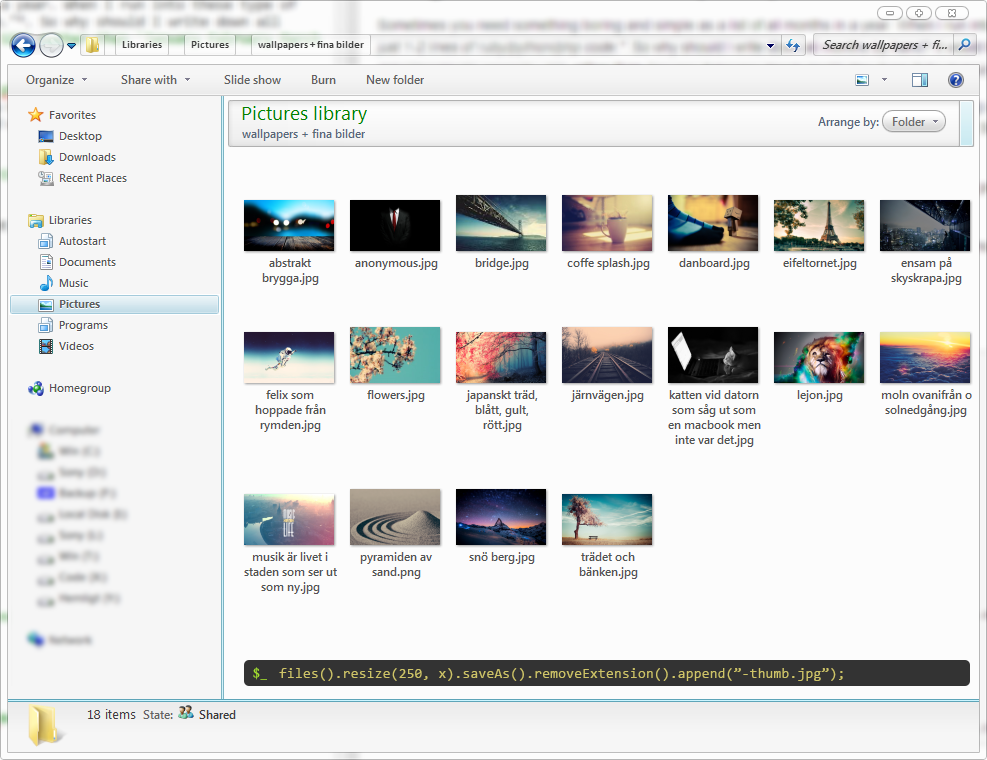Toggle the preview pane
Viewport: 987px width, 760px height.
(x=919, y=80)
